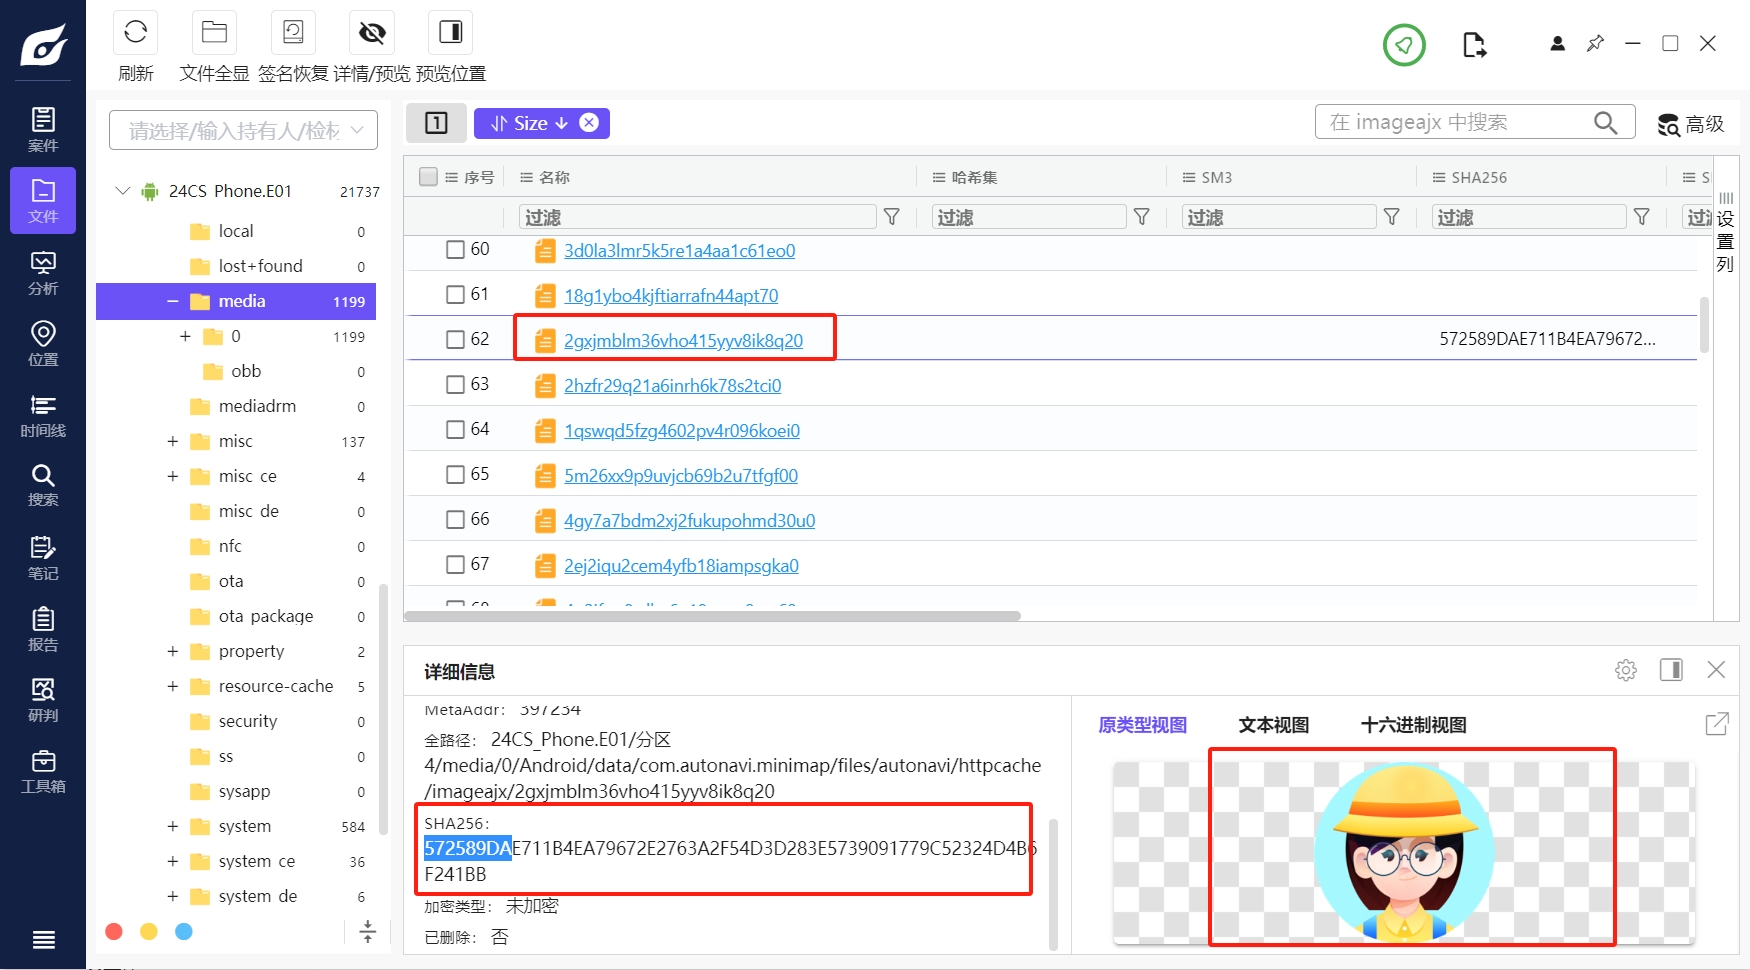Click filter funnel for 哈希集 column
1750x970 pixels.
click(1142, 217)
